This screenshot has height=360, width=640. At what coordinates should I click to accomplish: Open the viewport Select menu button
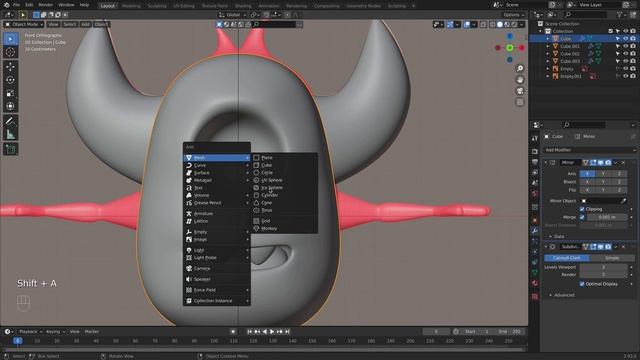[x=70, y=24]
